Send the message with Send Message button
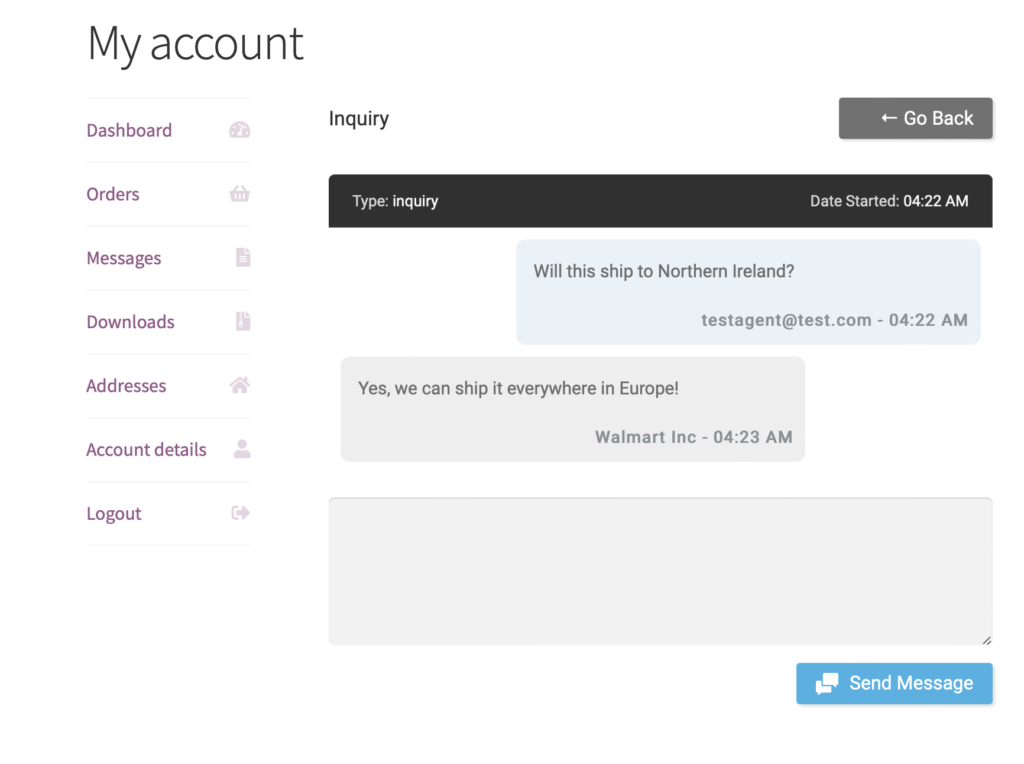1024x764 pixels. tap(894, 684)
